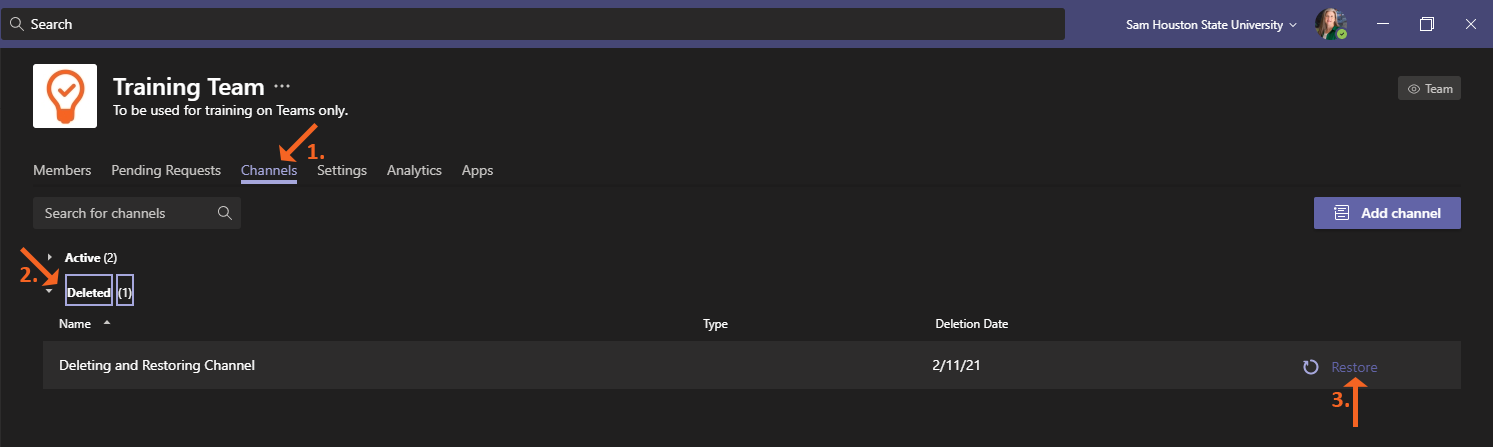The width and height of the screenshot is (1493, 447).
Task: Click the Add channel button
Action: point(1387,213)
